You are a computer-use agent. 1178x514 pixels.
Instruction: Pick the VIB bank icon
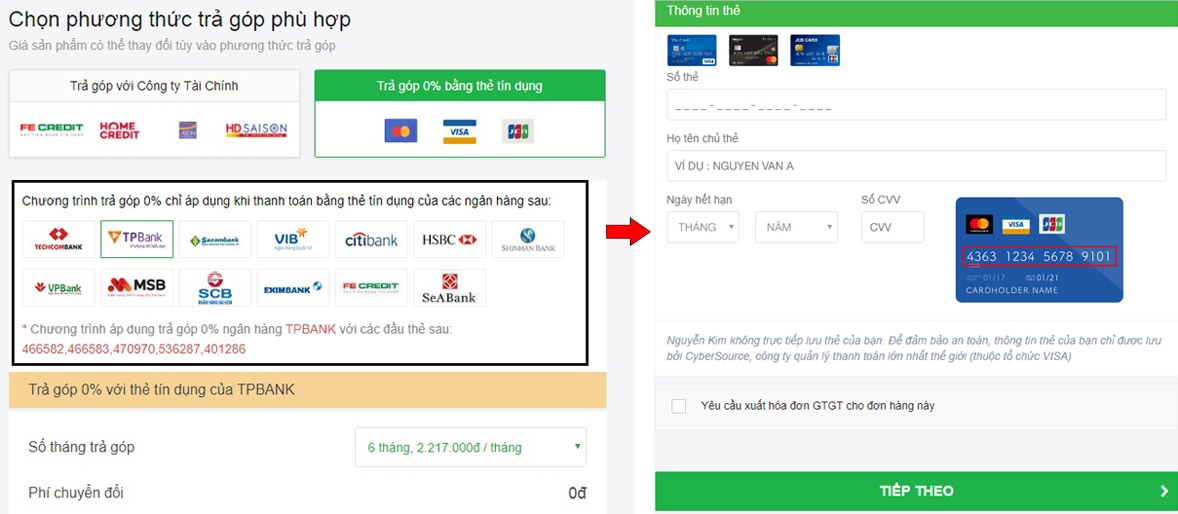[293, 239]
